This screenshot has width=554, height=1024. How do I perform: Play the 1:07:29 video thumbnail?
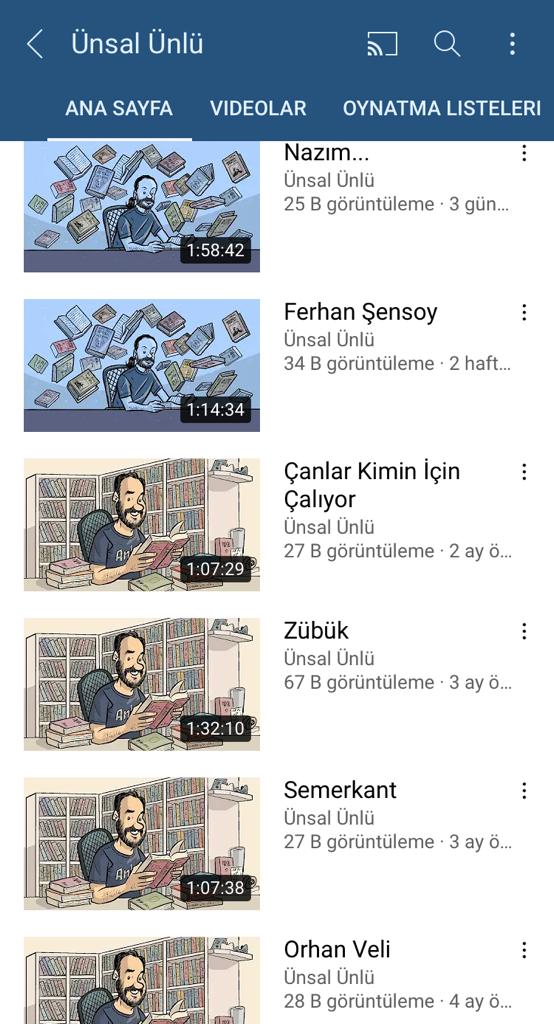click(142, 525)
